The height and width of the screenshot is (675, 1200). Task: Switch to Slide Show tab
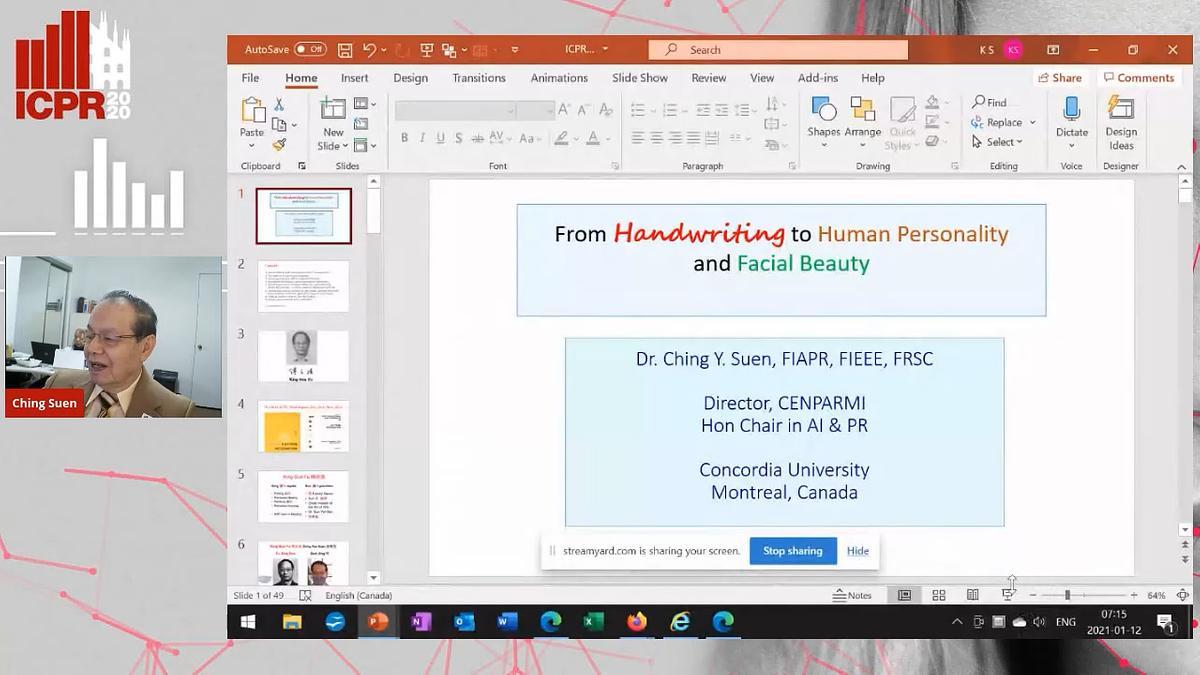(x=640, y=78)
